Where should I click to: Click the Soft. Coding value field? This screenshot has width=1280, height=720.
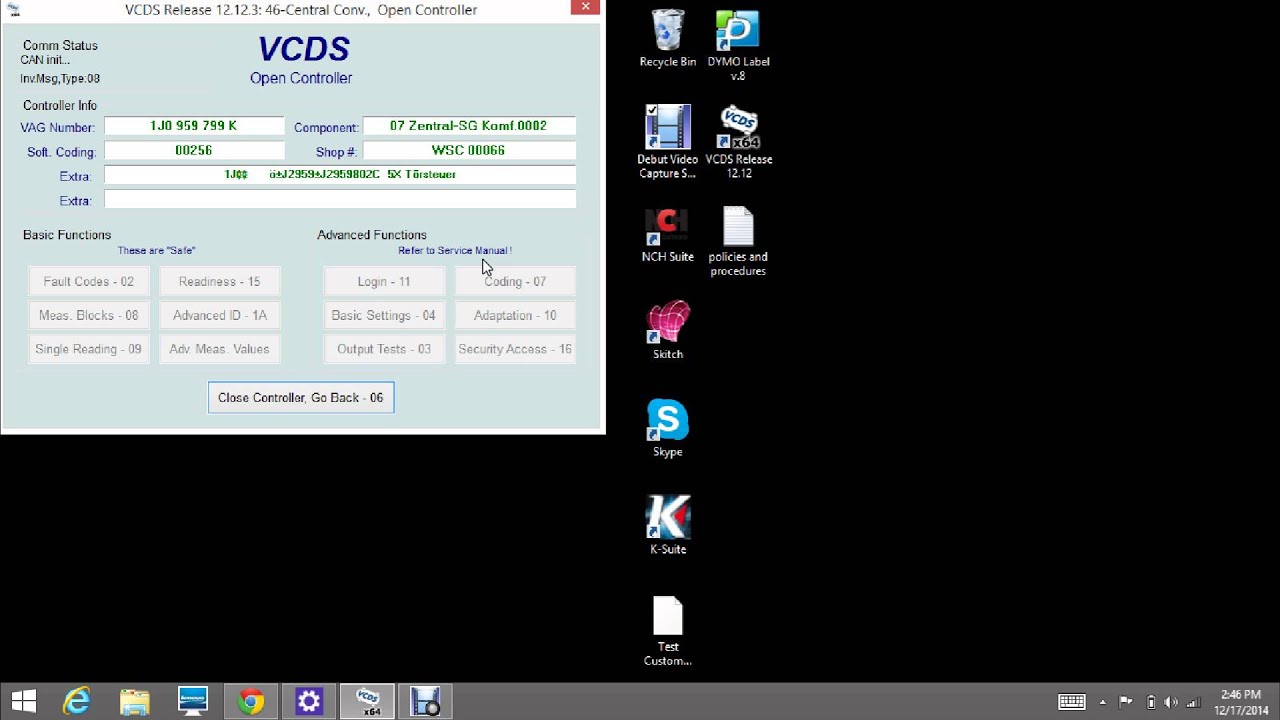(194, 150)
